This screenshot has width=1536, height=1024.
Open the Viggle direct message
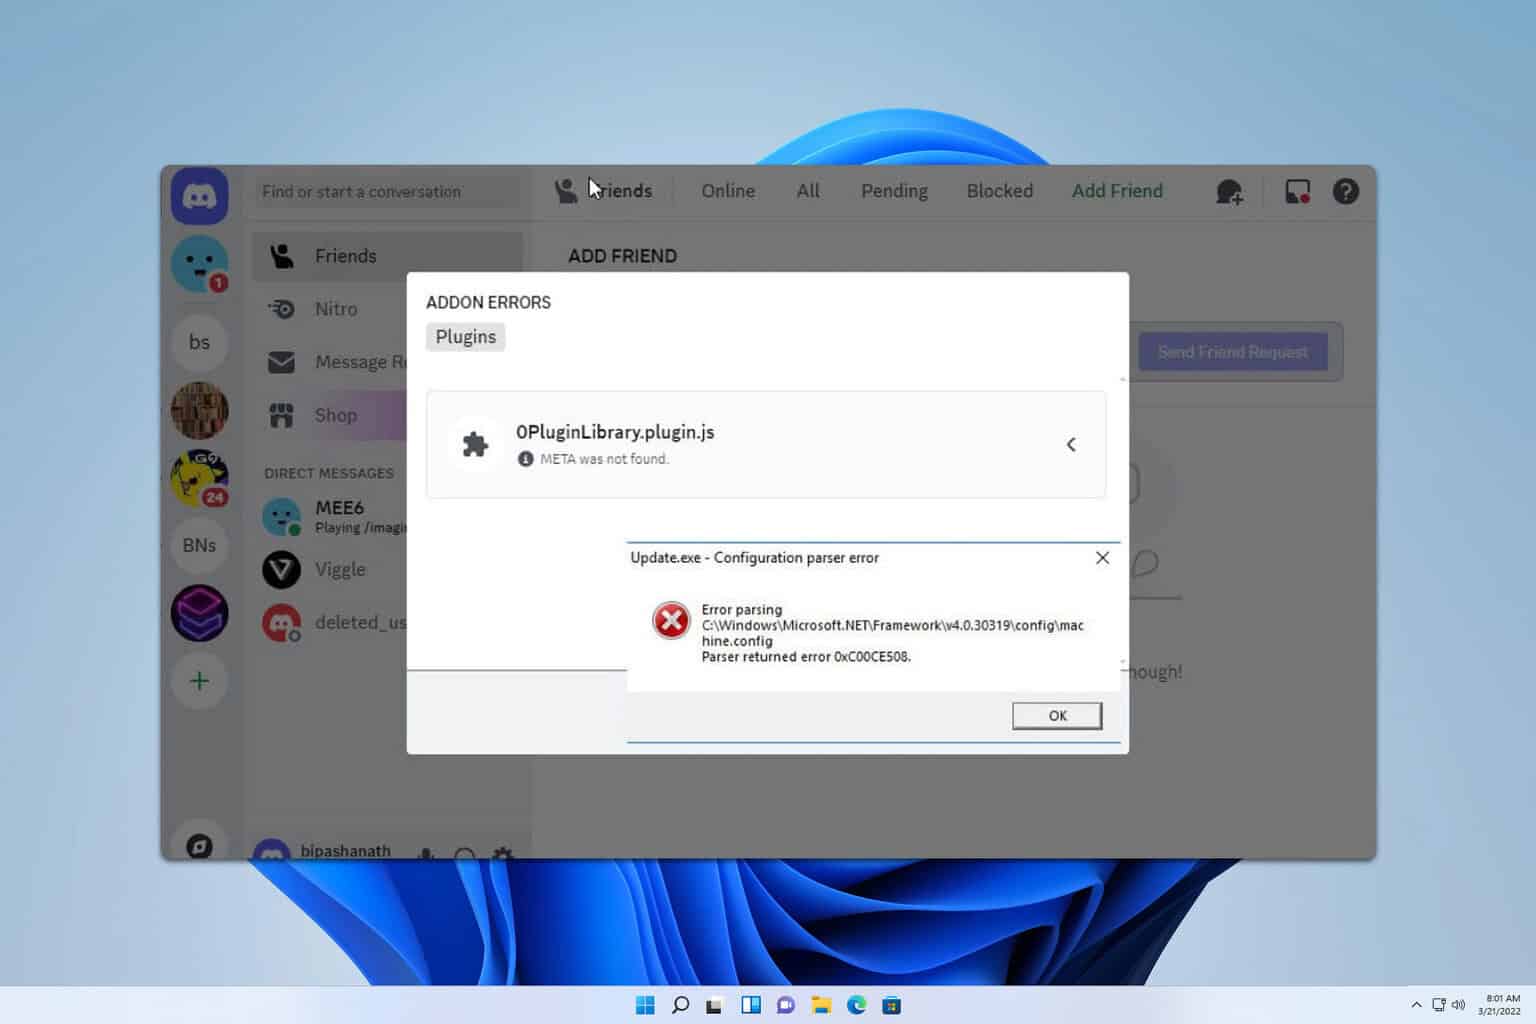pyautogui.click(x=334, y=569)
